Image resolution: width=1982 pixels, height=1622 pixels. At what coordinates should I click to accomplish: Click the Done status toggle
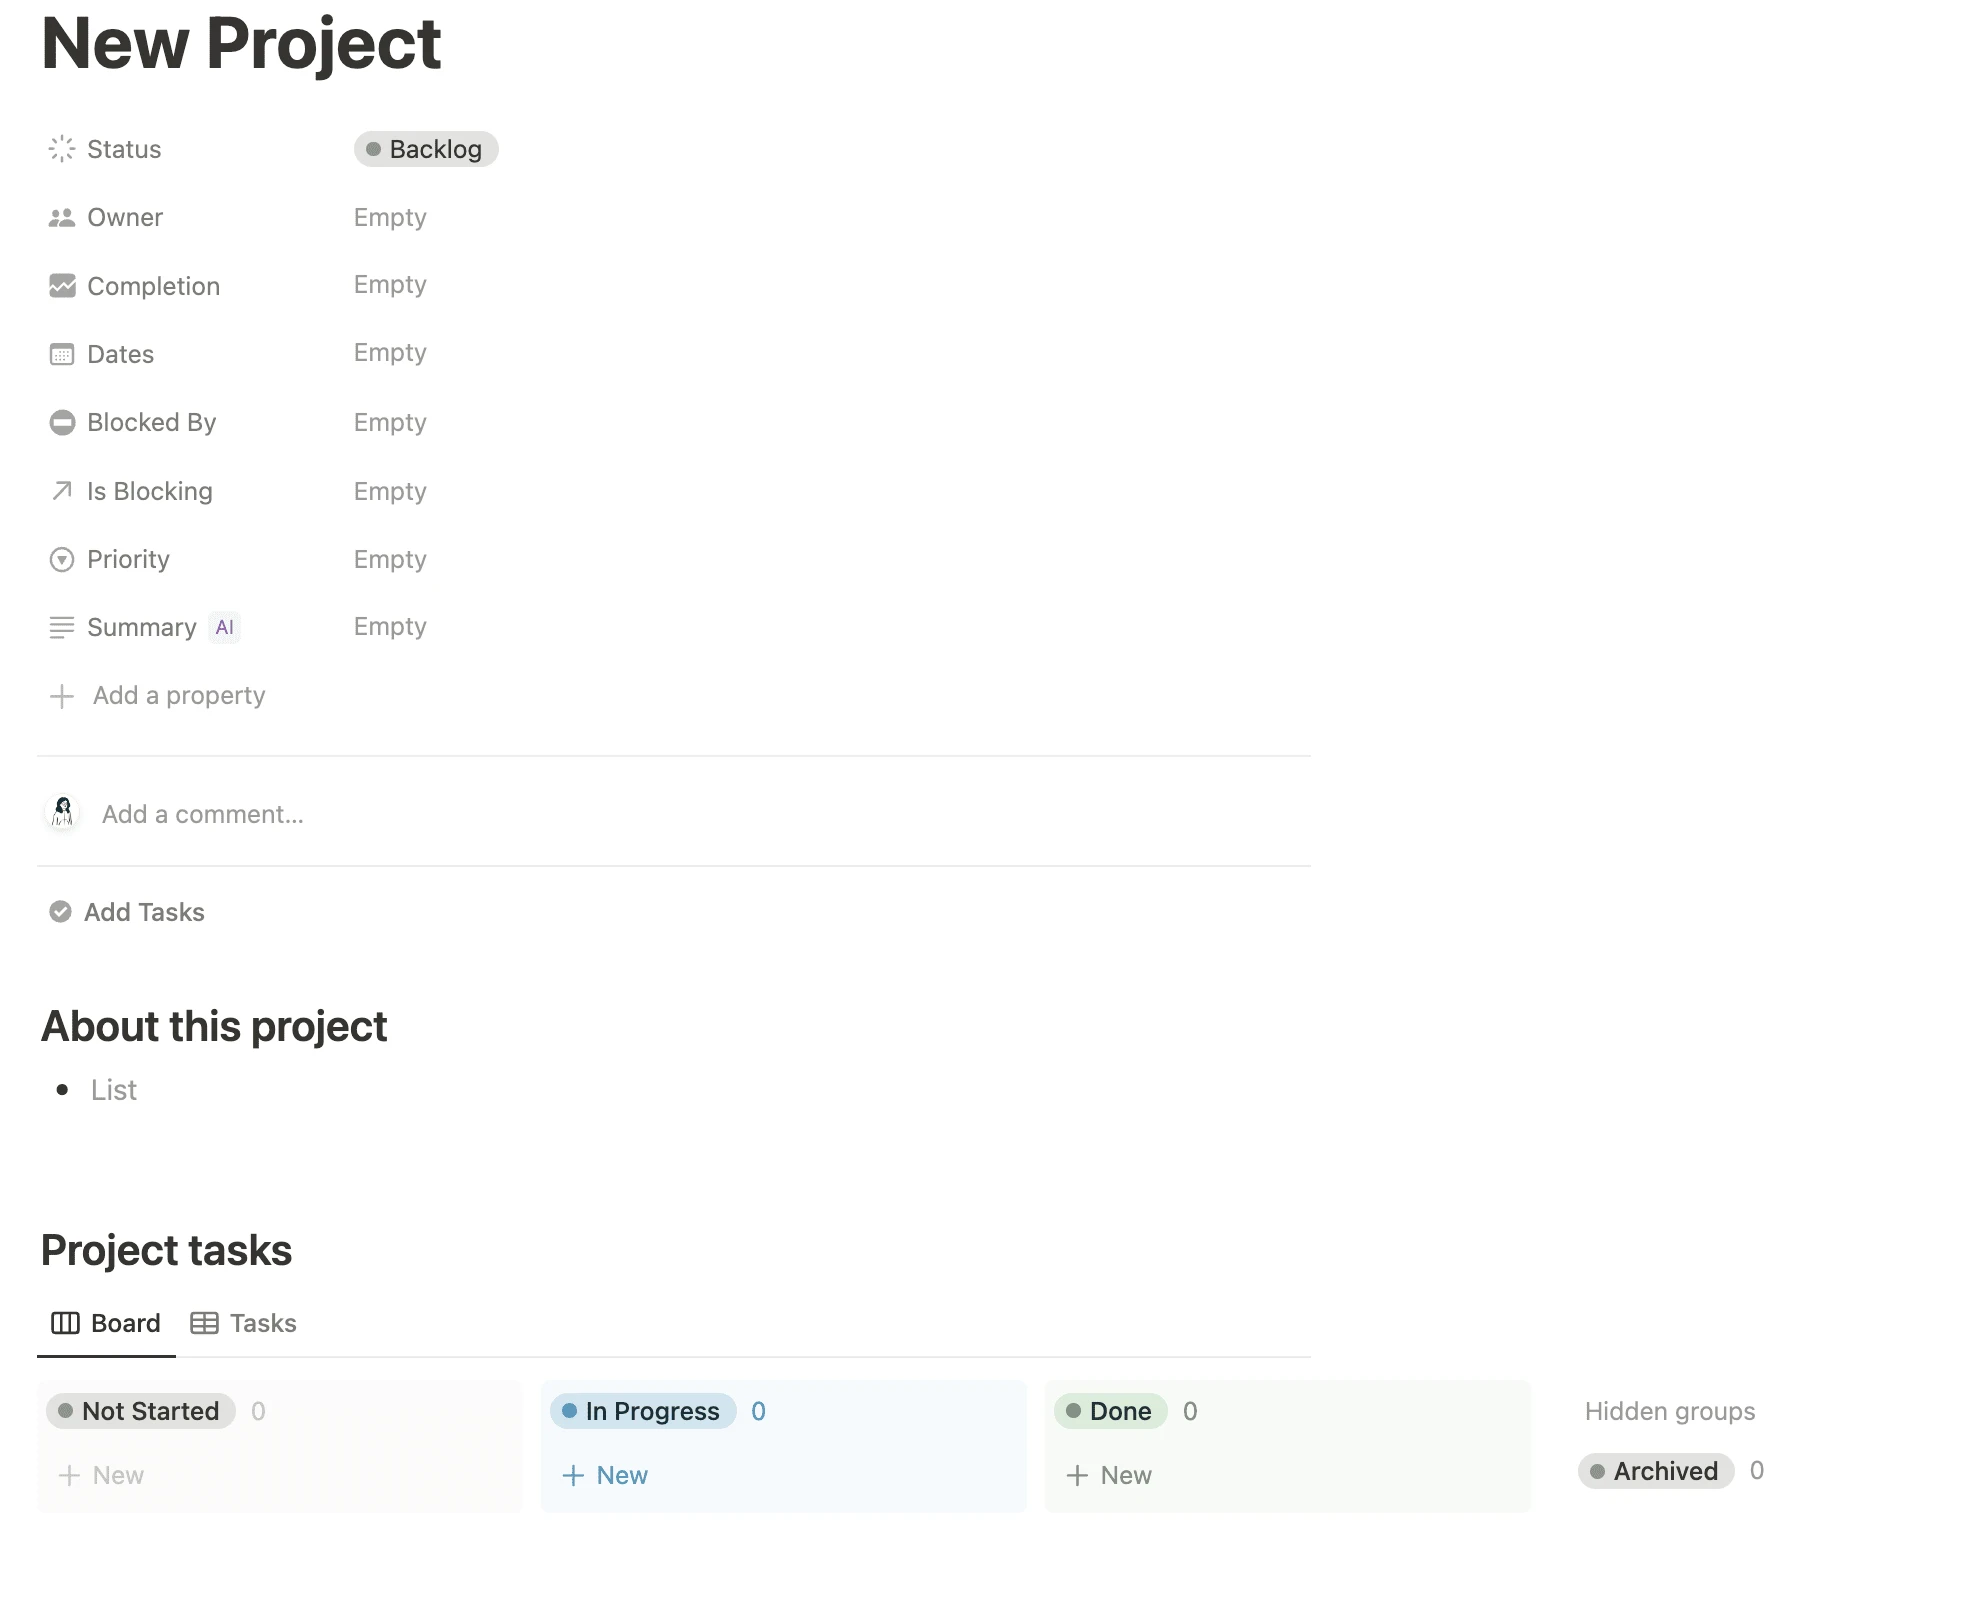(x=1110, y=1411)
